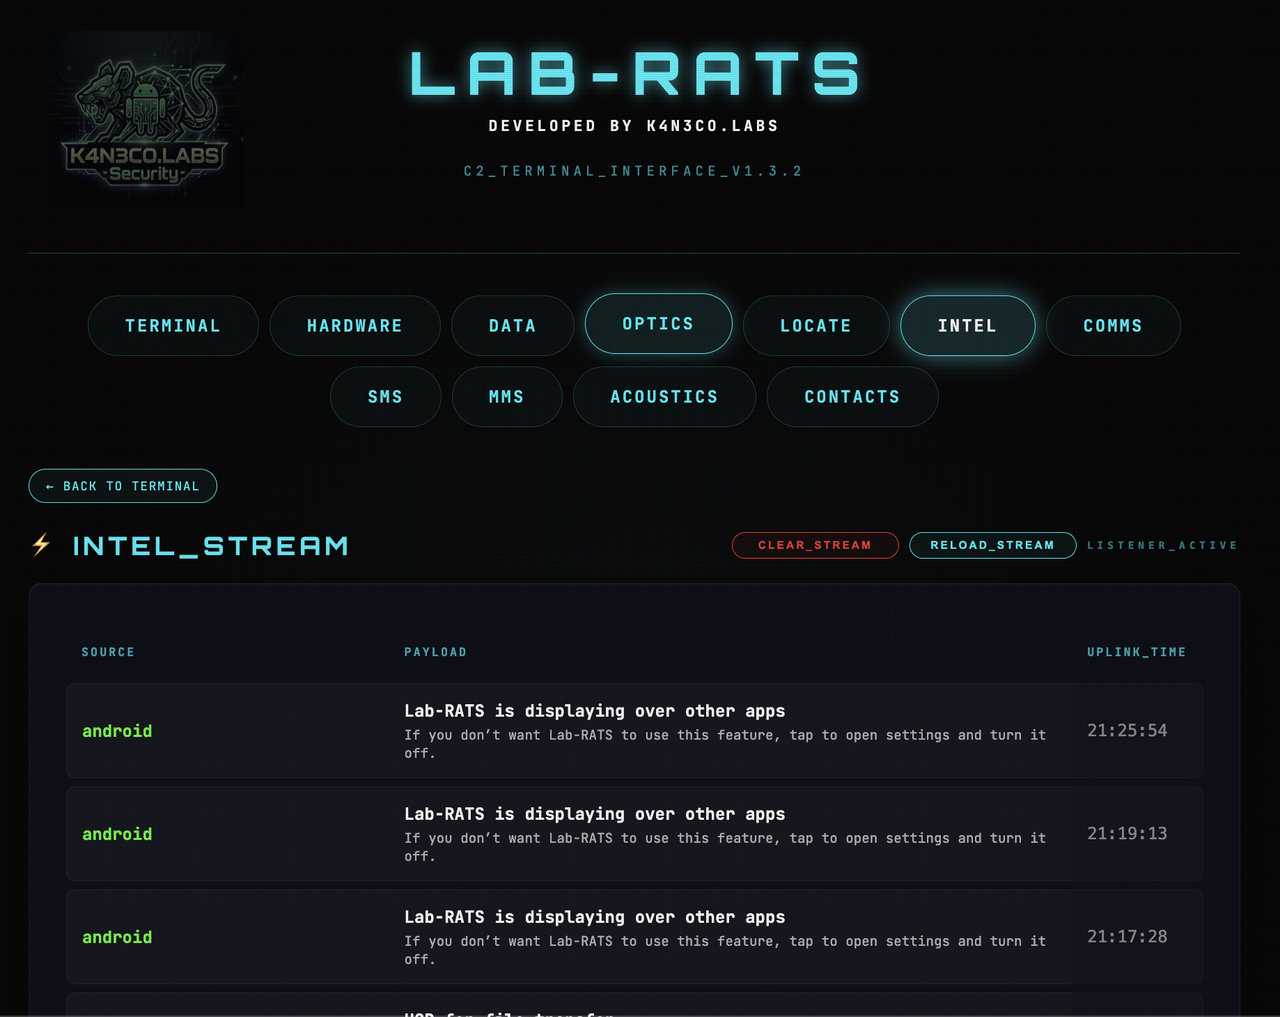Click android source in the 21:25:54 row
Viewport: 1280px width, 1017px height.
point(117,731)
